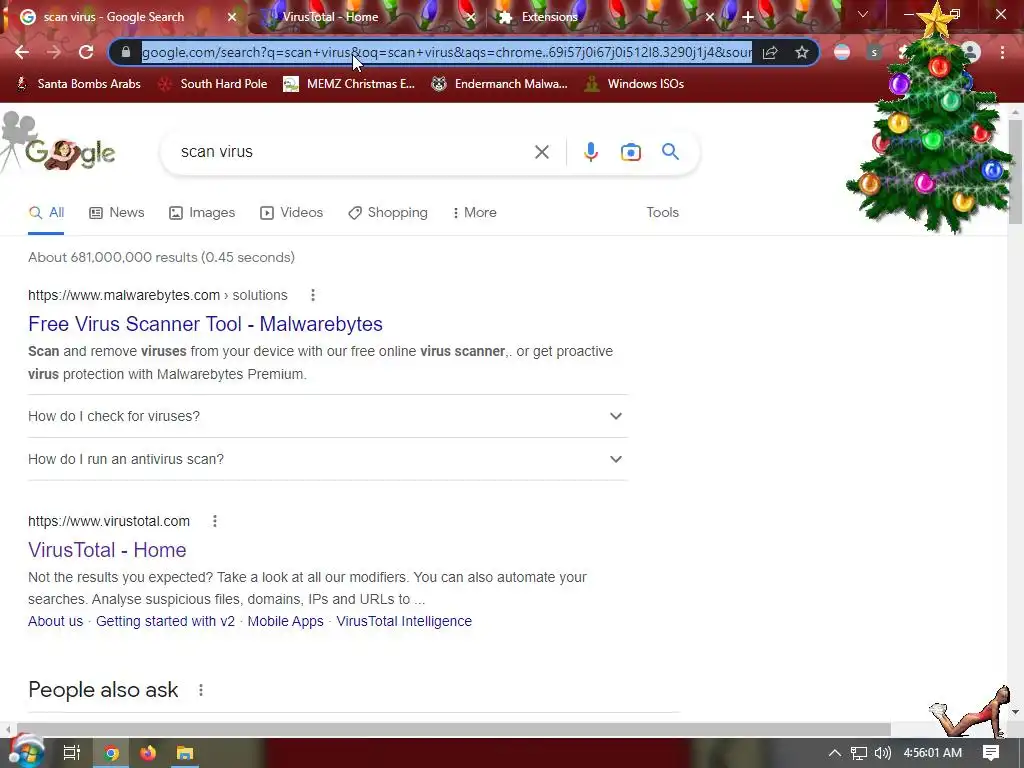Expand 'How do I check for viruses?'
This screenshot has height=768, width=1024.
pos(328,416)
